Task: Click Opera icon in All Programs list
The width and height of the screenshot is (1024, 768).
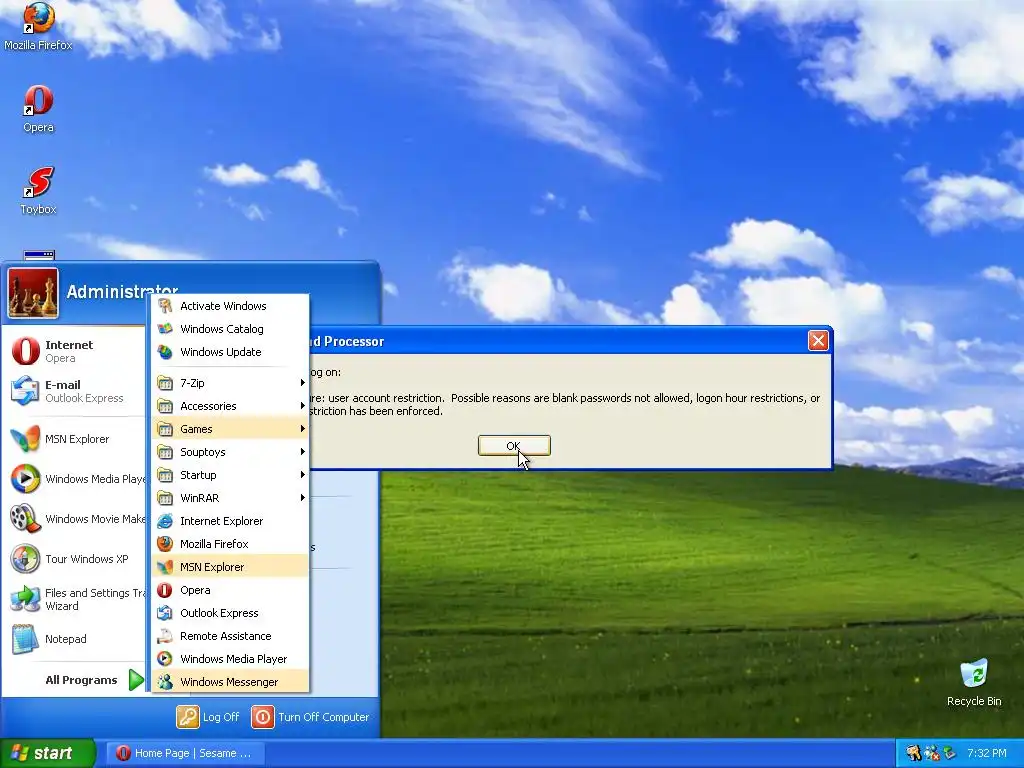Action: pos(165,590)
